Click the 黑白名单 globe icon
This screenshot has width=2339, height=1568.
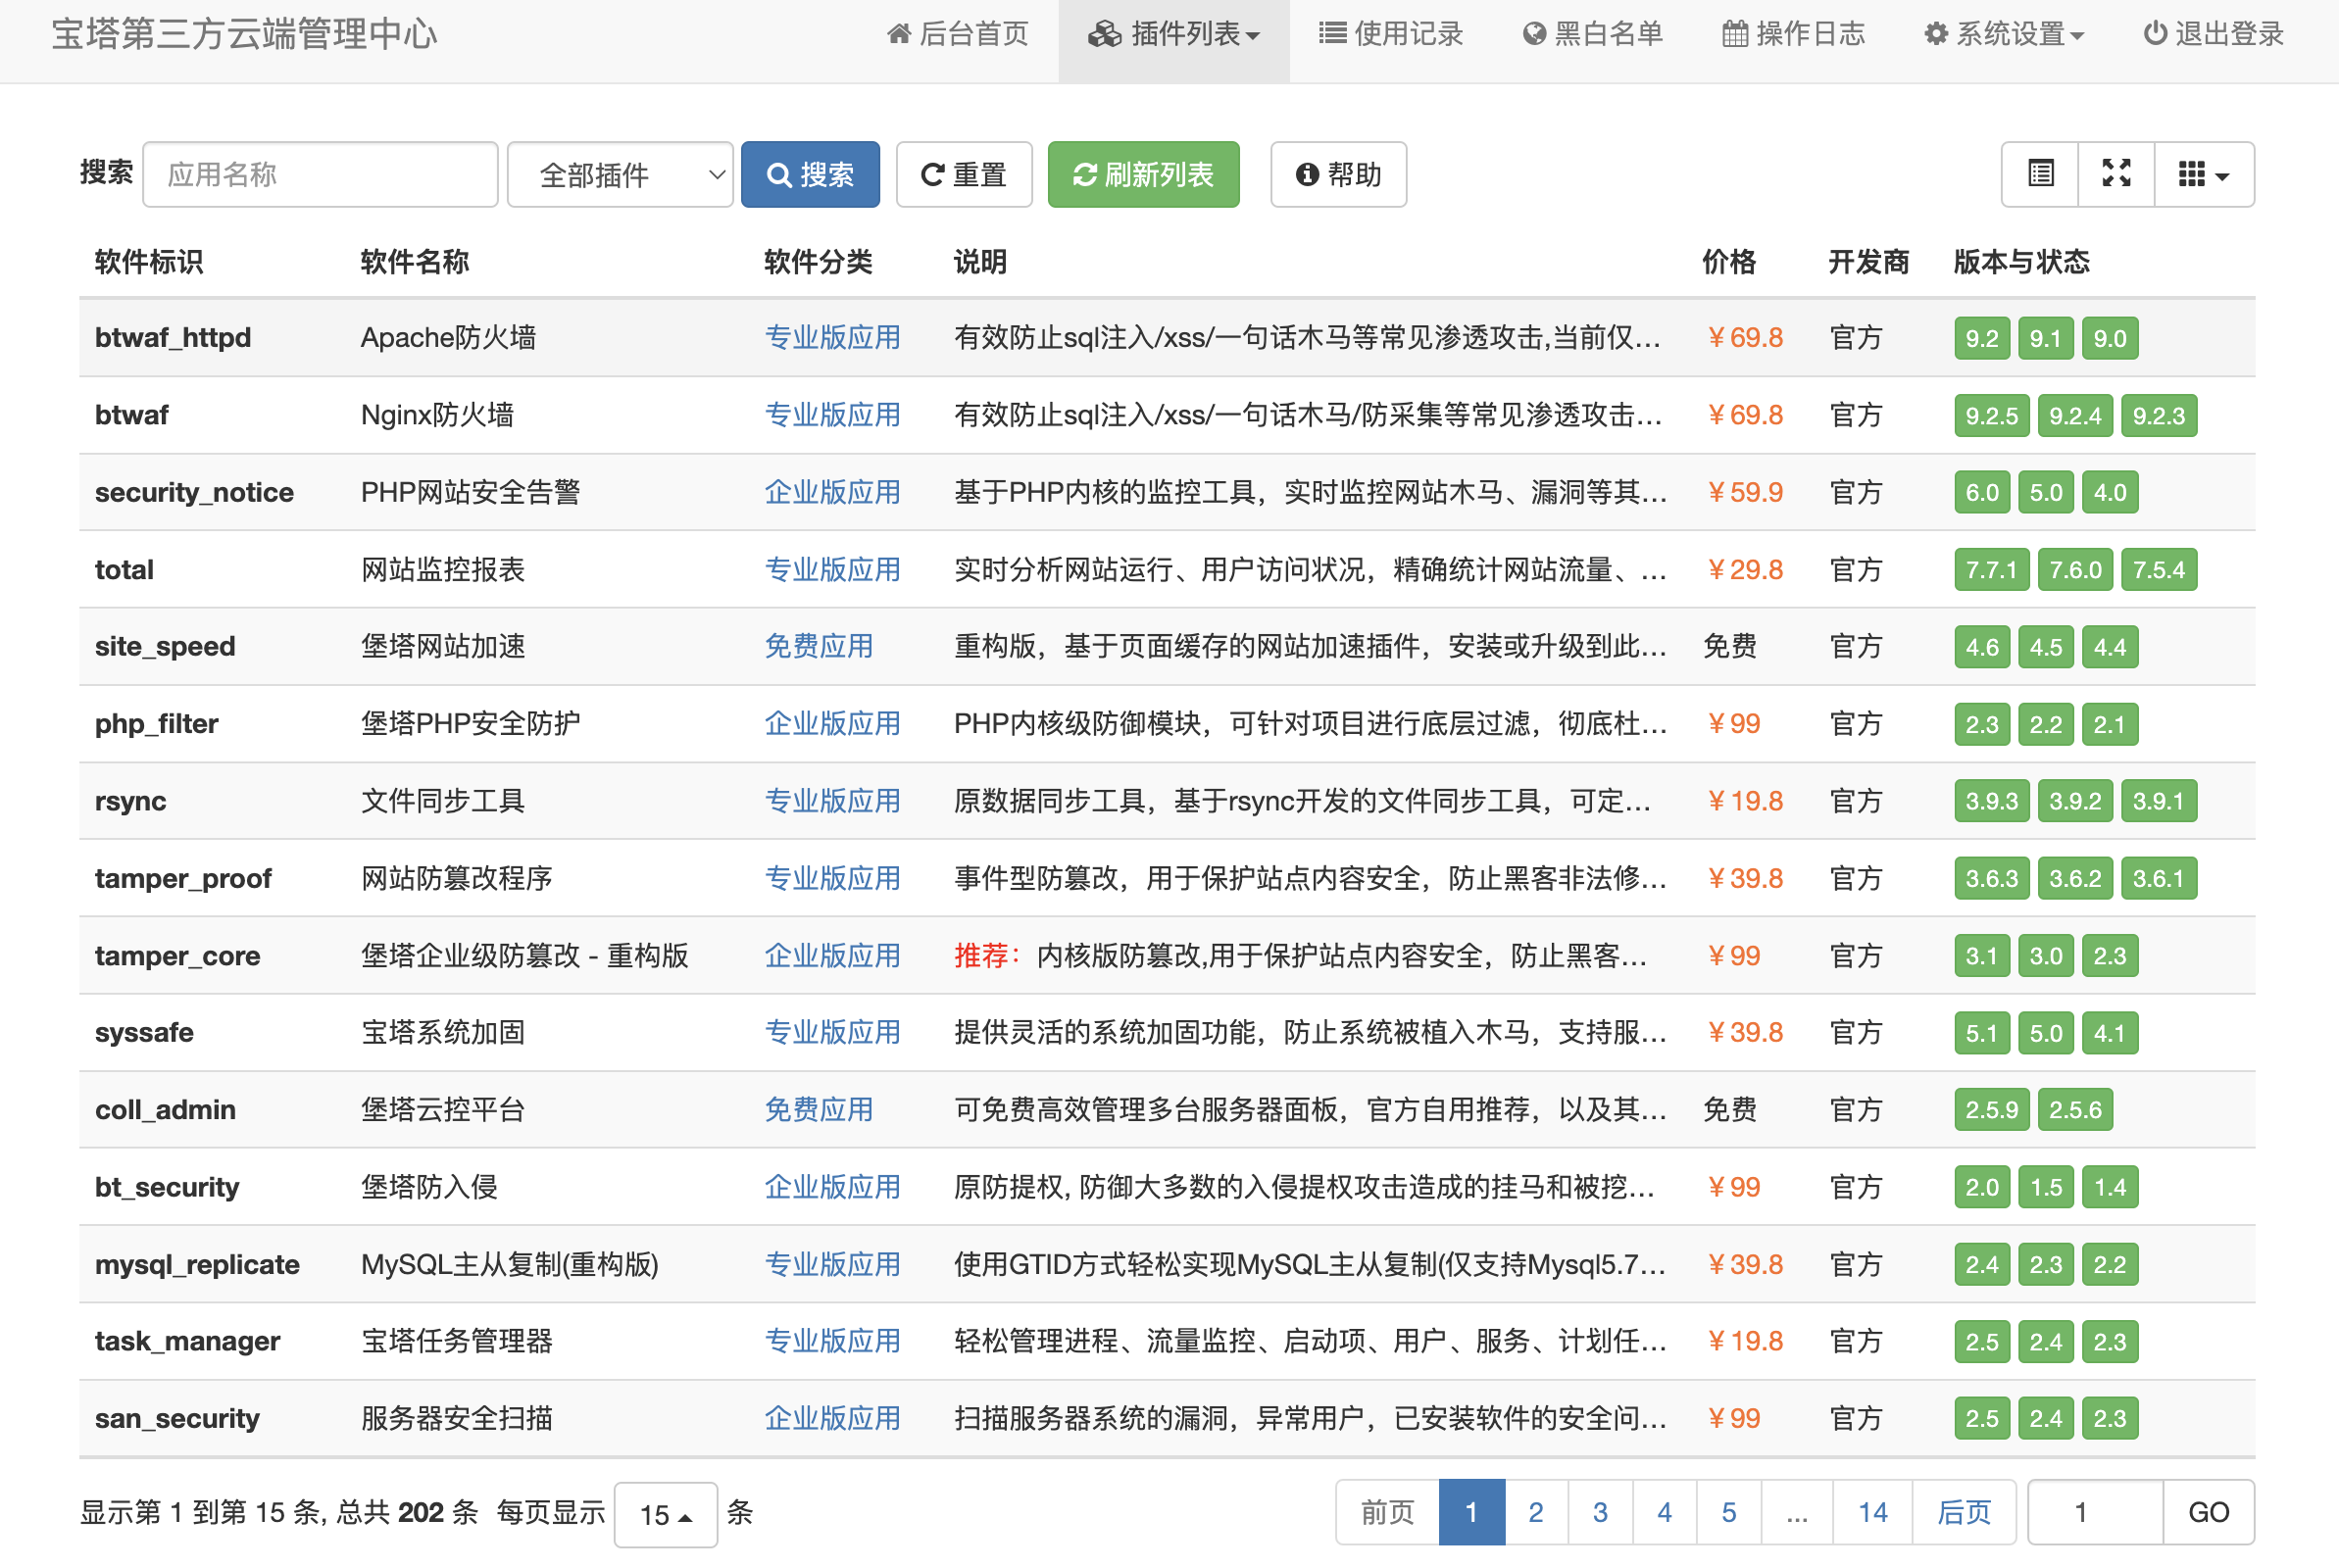tap(1536, 33)
